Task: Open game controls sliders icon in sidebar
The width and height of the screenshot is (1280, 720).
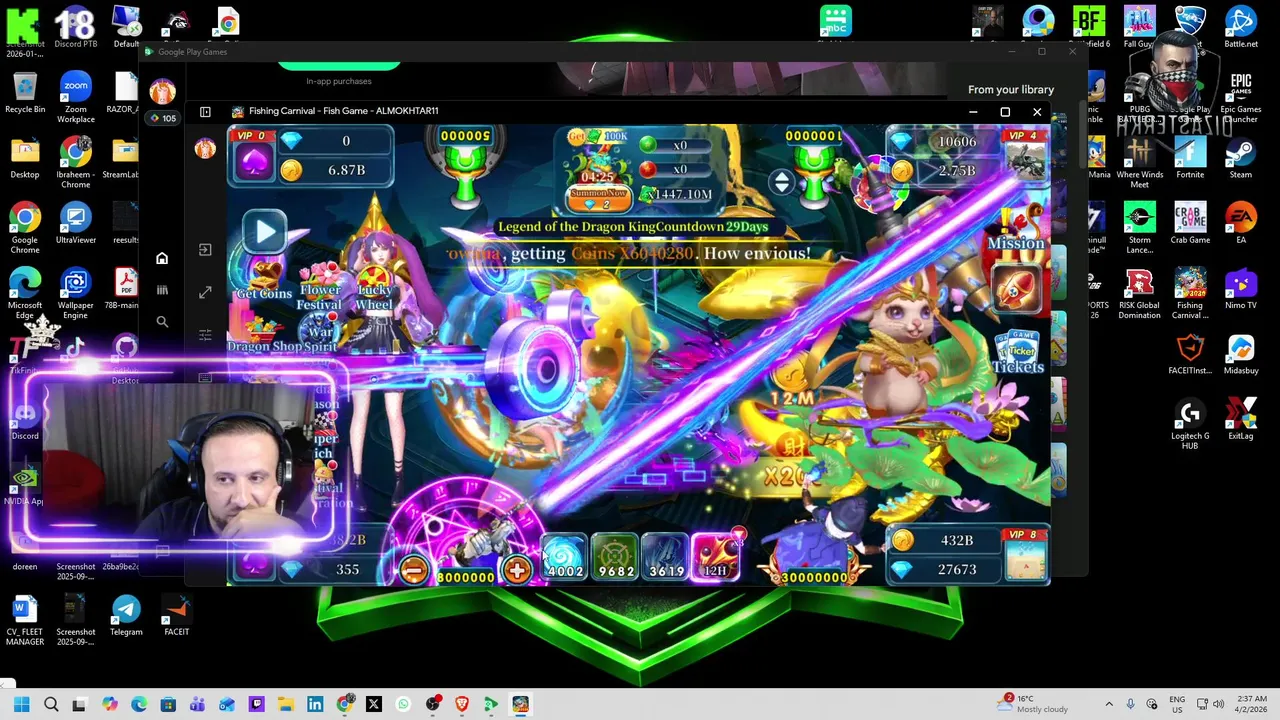Action: pyautogui.click(x=205, y=335)
